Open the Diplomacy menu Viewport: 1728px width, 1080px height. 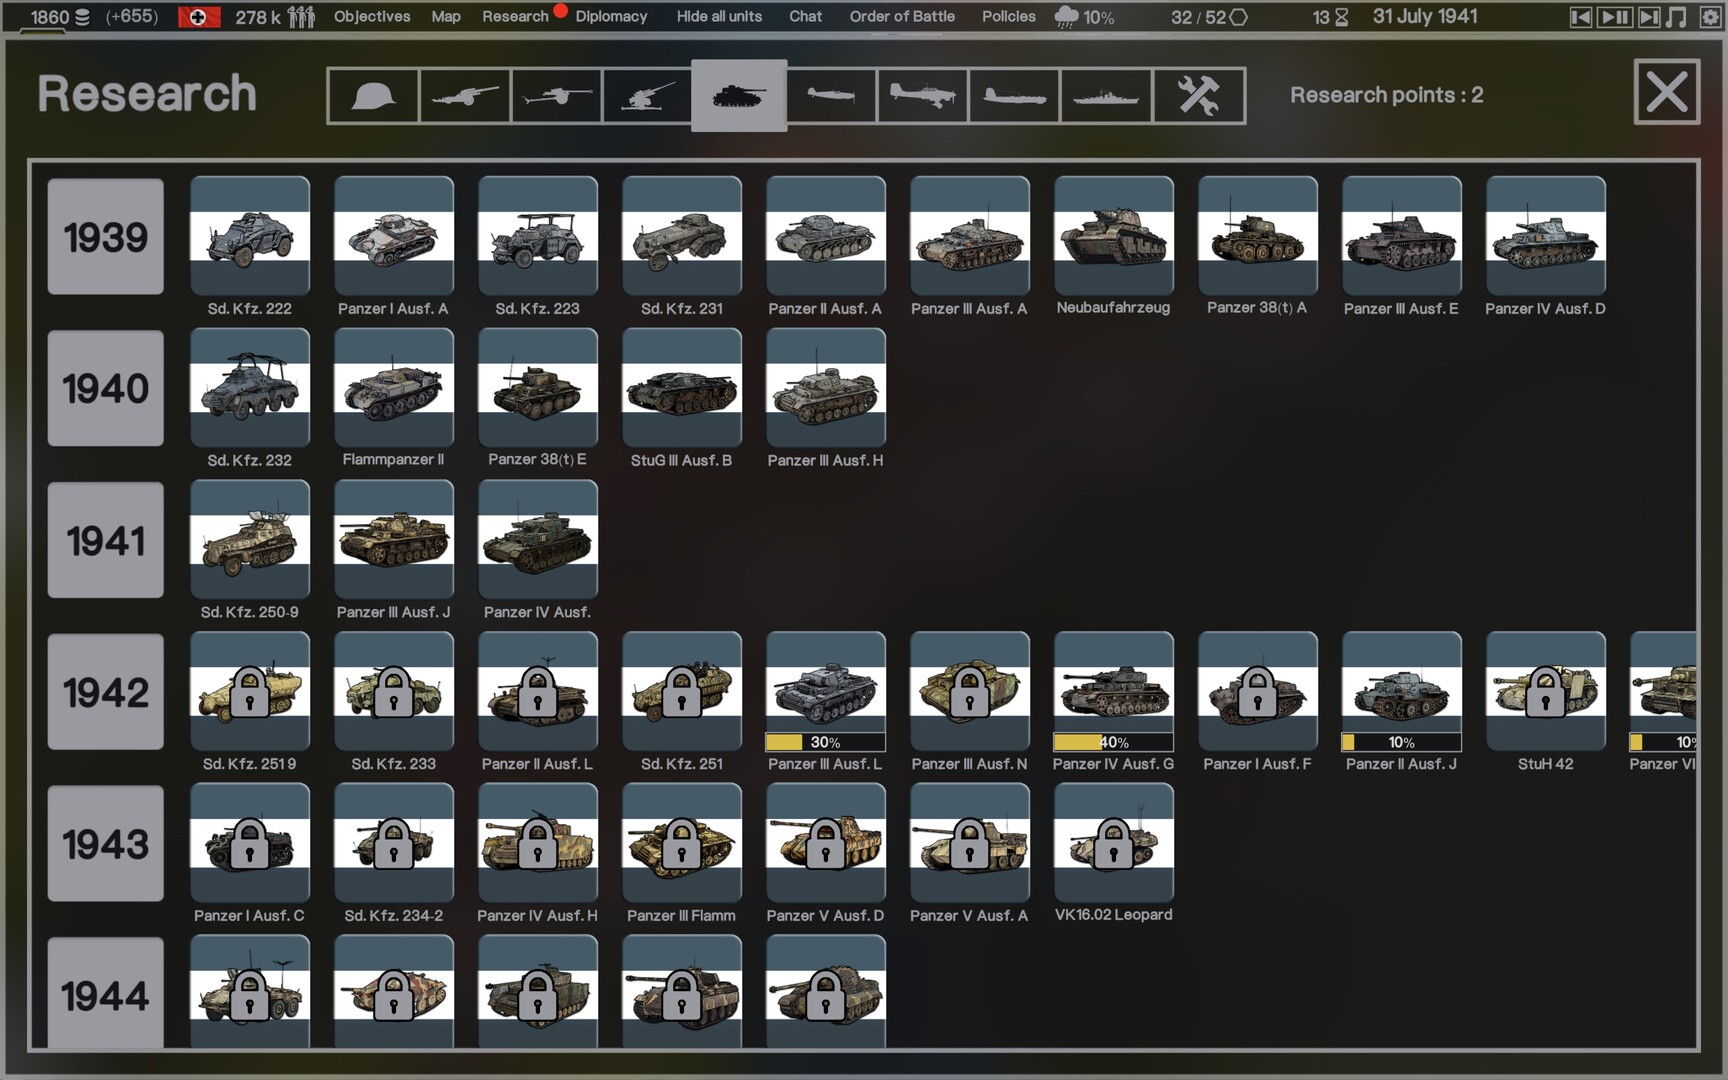(611, 16)
